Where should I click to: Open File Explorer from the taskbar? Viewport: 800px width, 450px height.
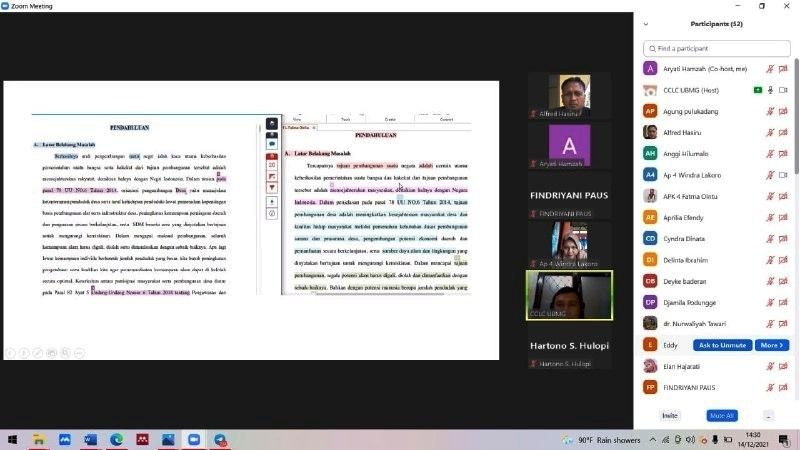[x=39, y=439]
